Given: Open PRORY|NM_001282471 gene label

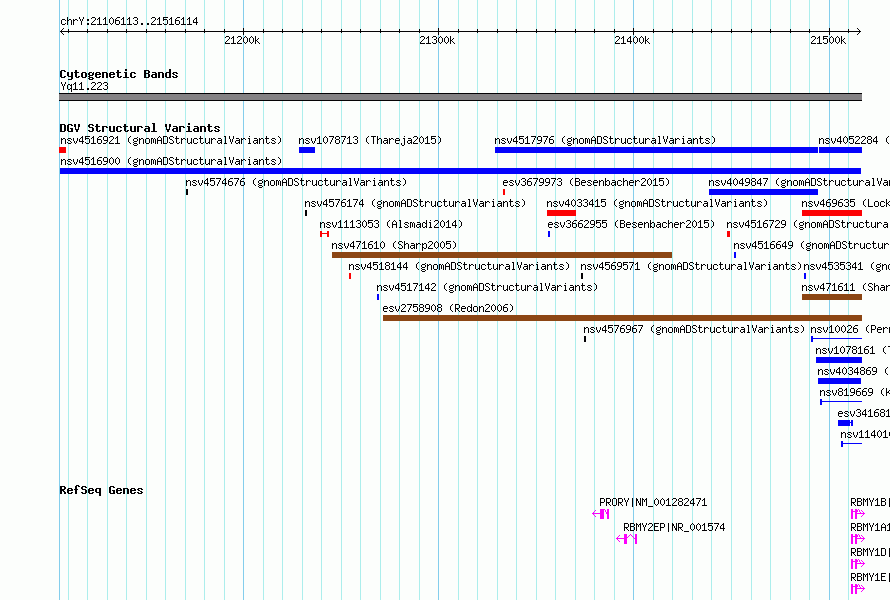Looking at the screenshot, I should pos(653,502).
